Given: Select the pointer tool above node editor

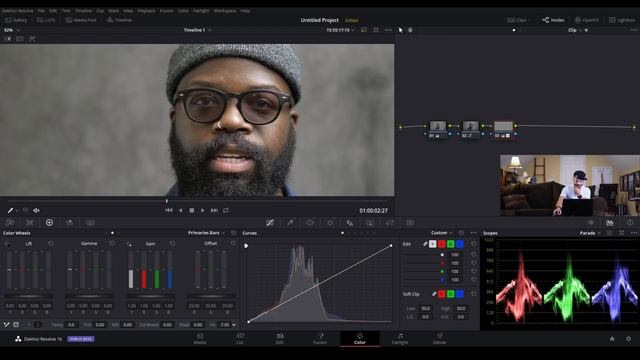Looking at the screenshot, I should (400, 30).
